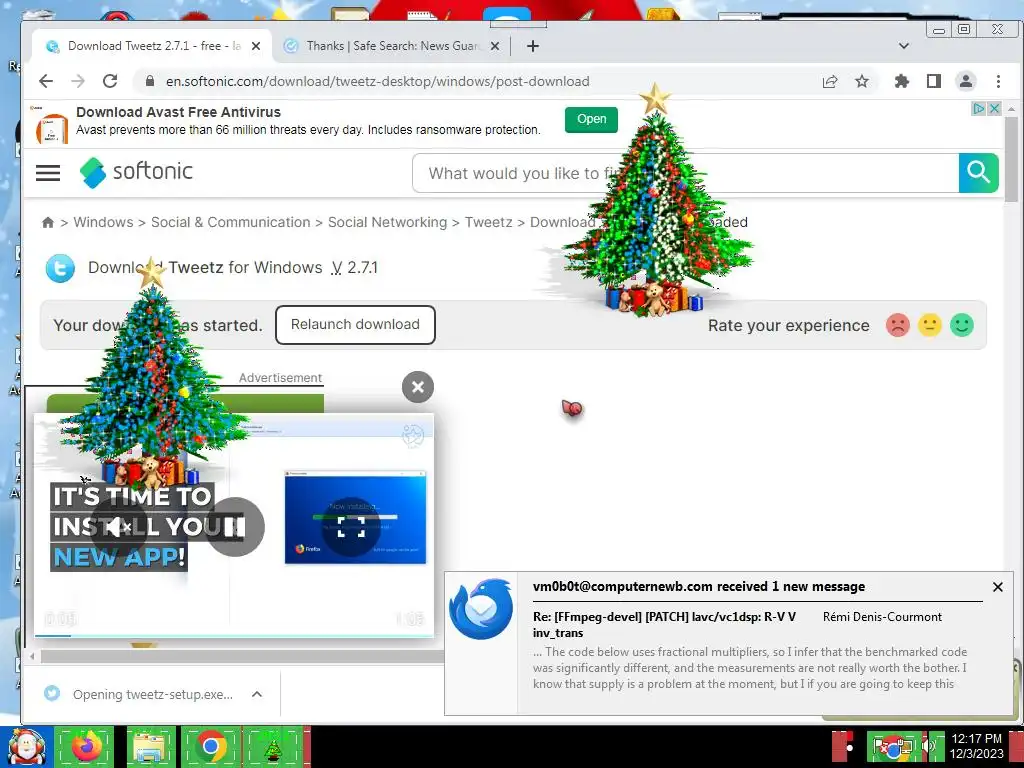Click the Relaunch download button
This screenshot has width=1024, height=768.
pos(355,325)
